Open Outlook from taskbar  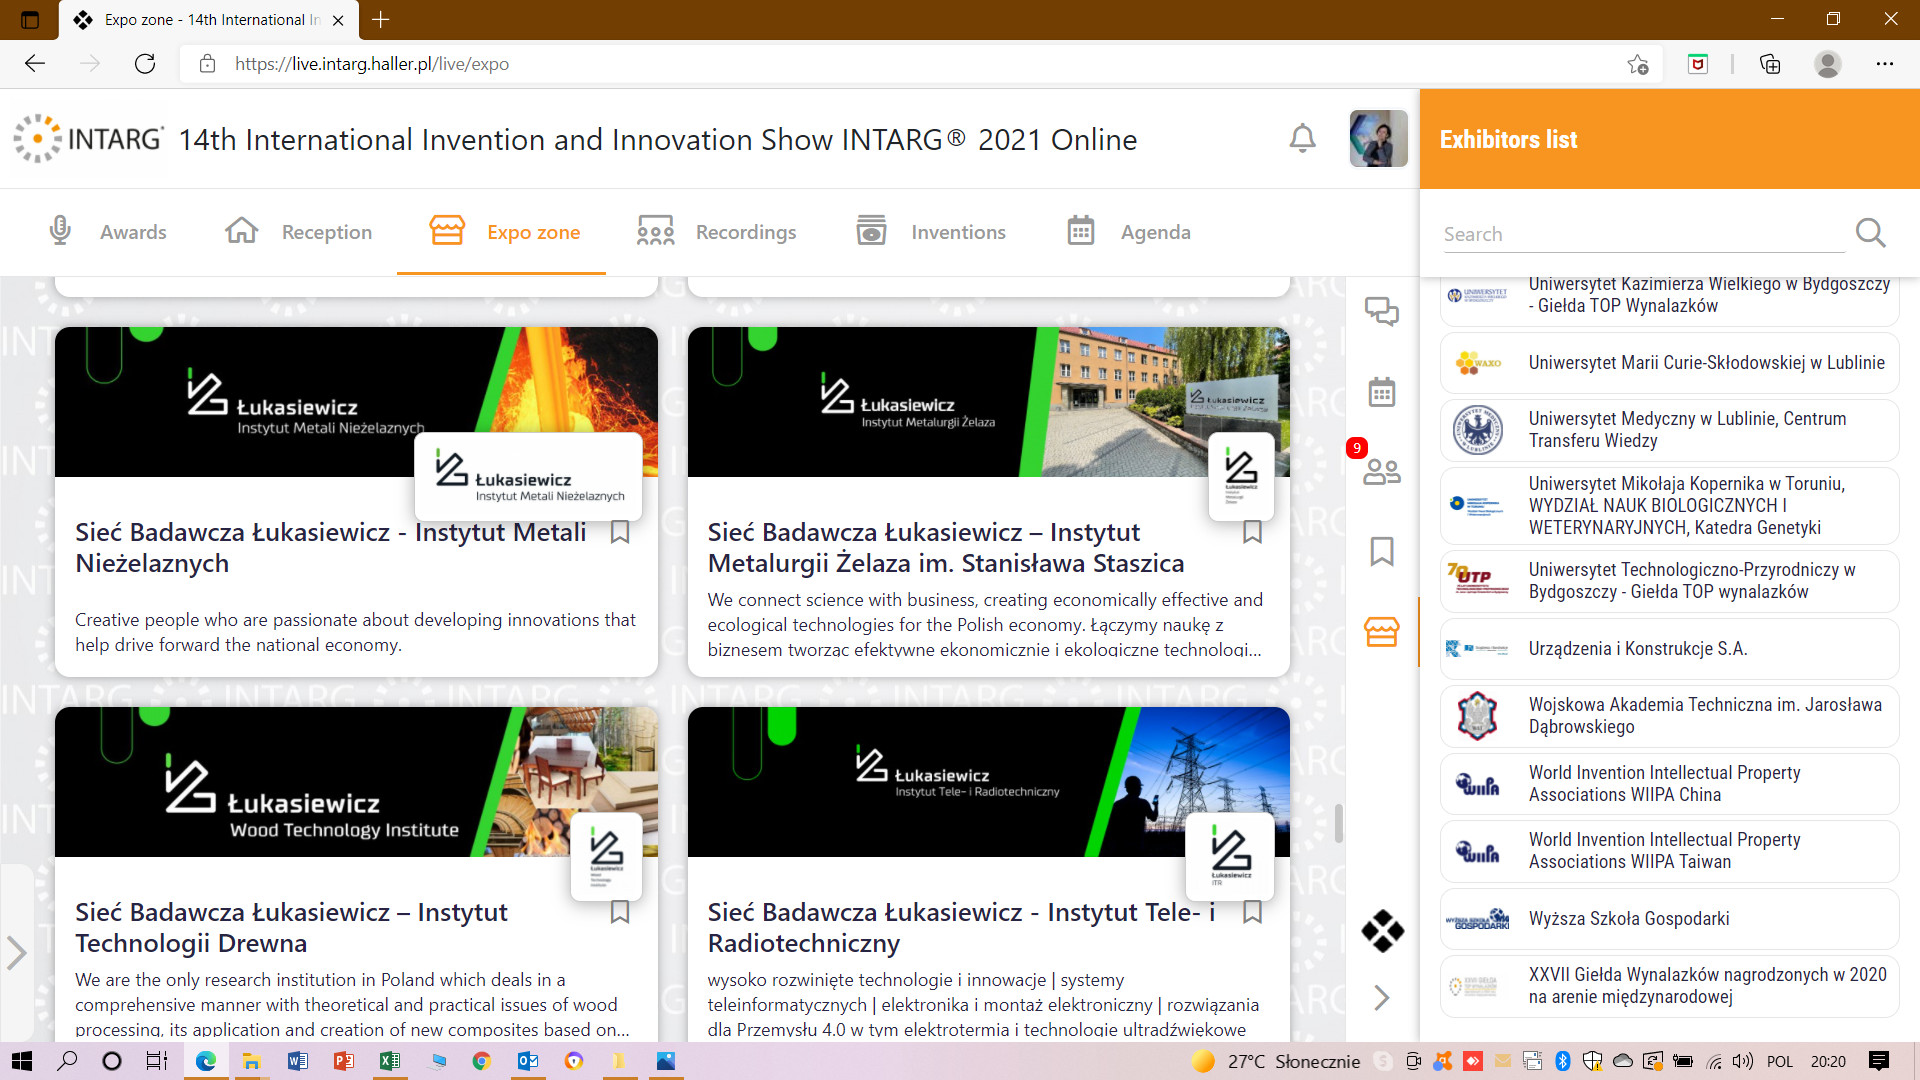click(x=527, y=1061)
